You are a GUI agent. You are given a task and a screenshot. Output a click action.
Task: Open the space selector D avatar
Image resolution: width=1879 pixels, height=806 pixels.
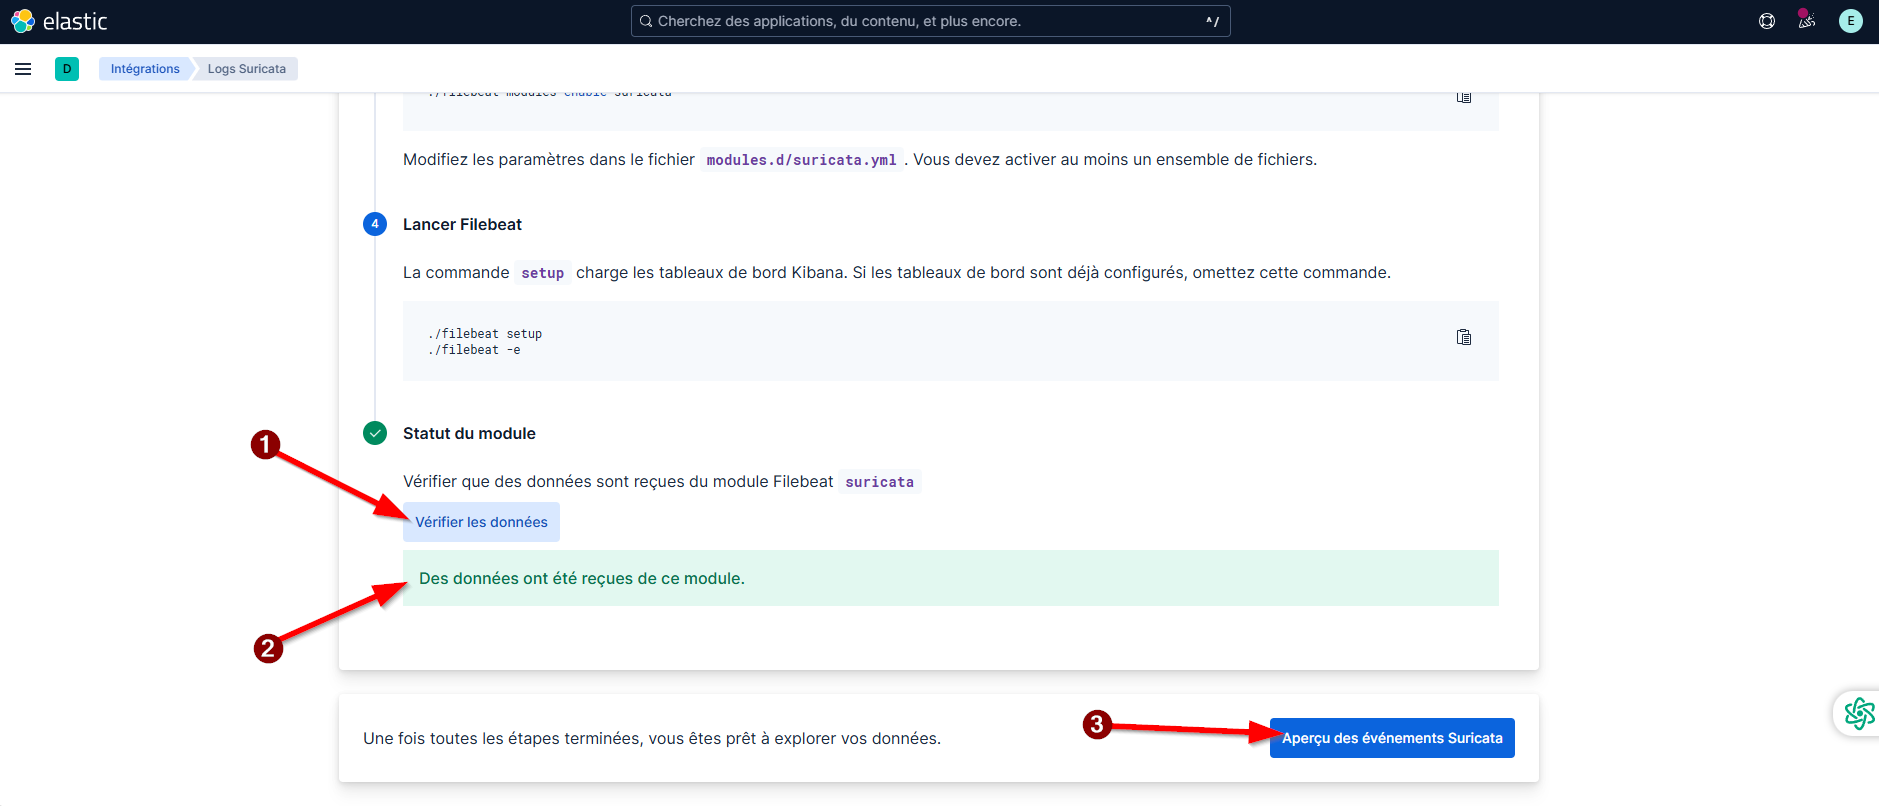(x=67, y=69)
